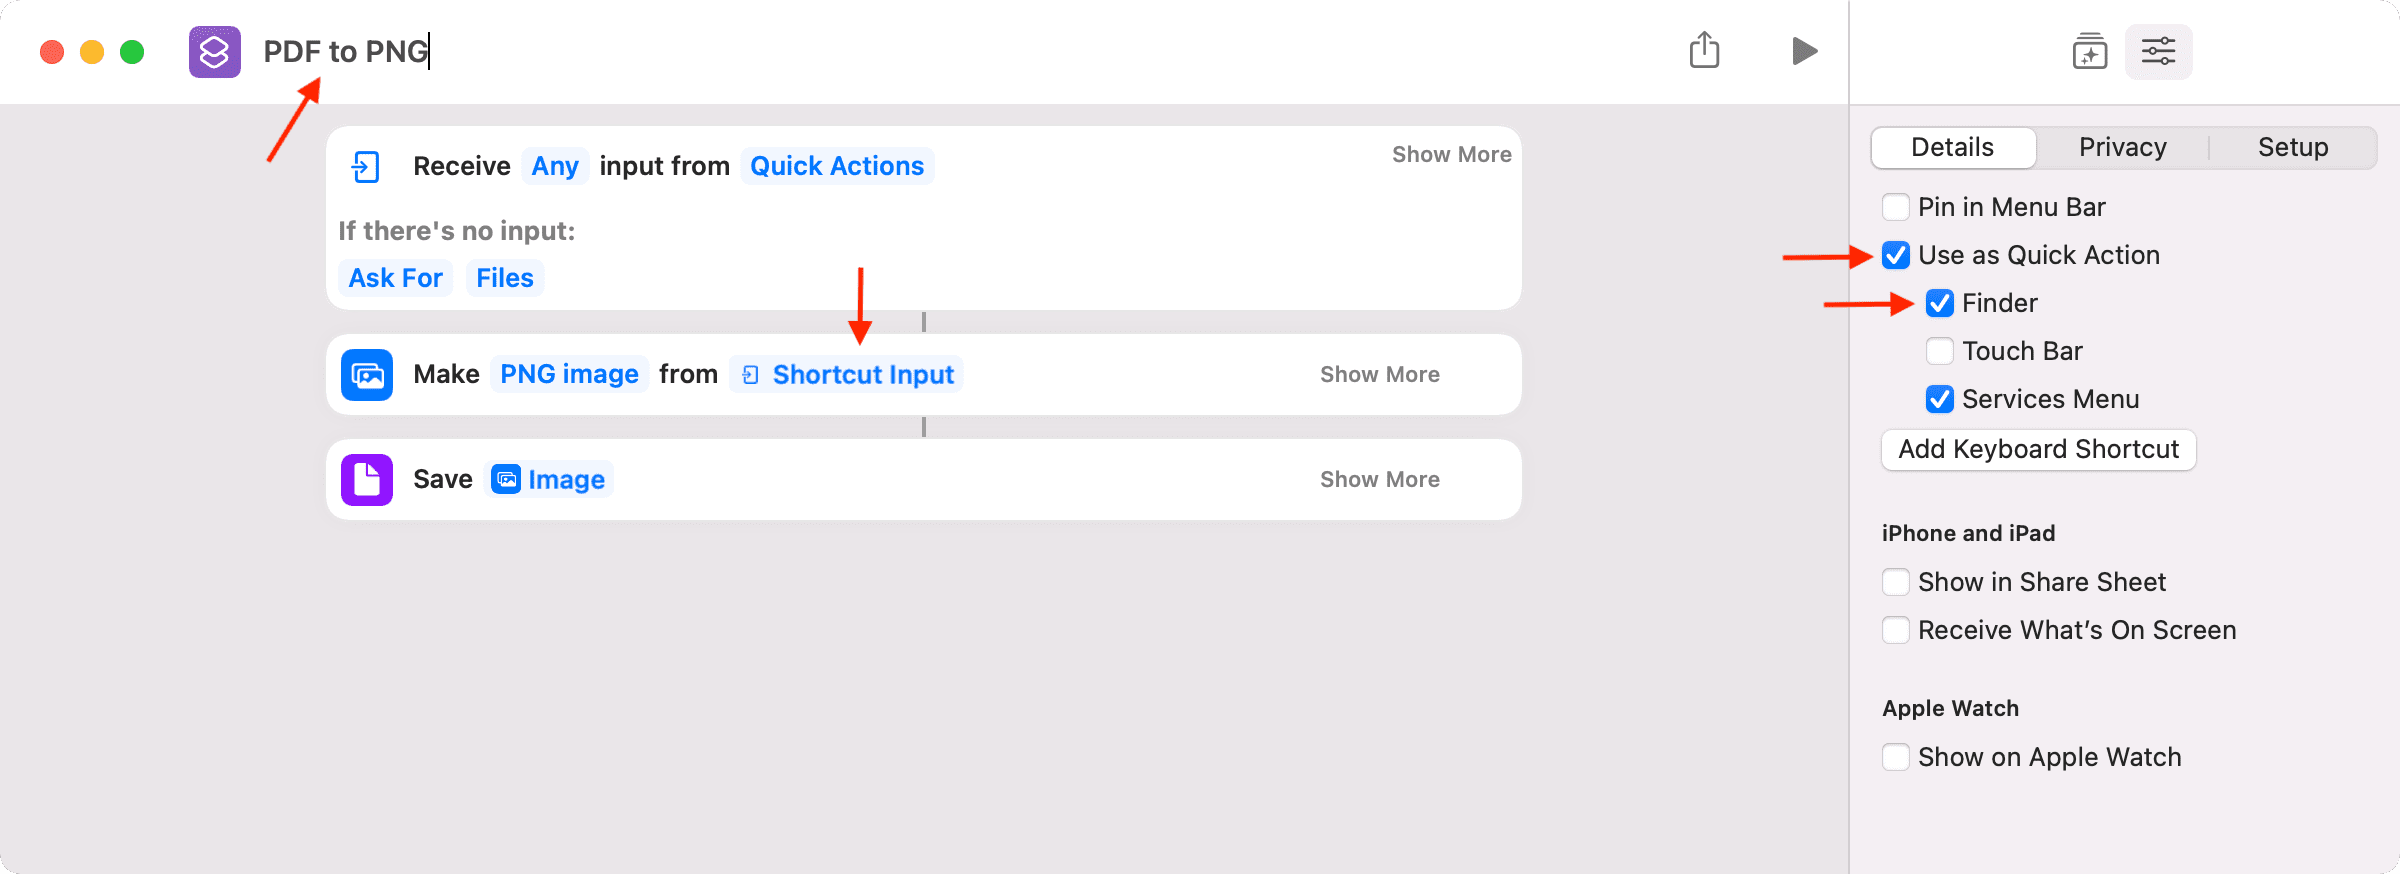Click the purple Save file action icon
Screen dimensions: 2400x874
pos(367,480)
